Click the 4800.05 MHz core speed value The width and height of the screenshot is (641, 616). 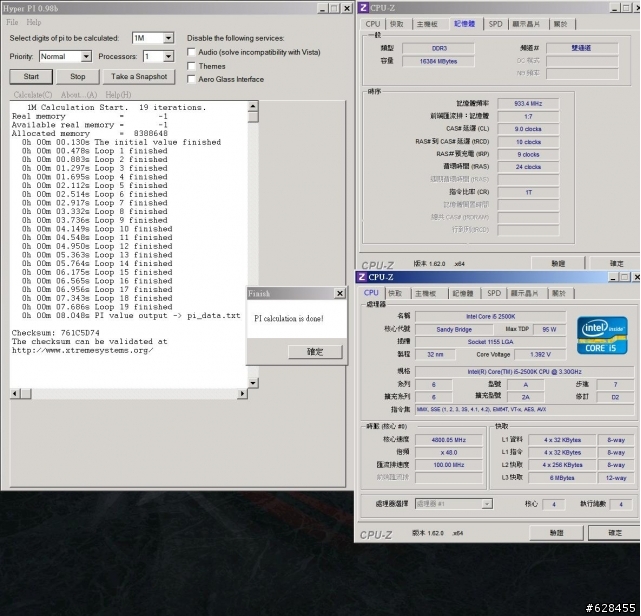click(448, 440)
